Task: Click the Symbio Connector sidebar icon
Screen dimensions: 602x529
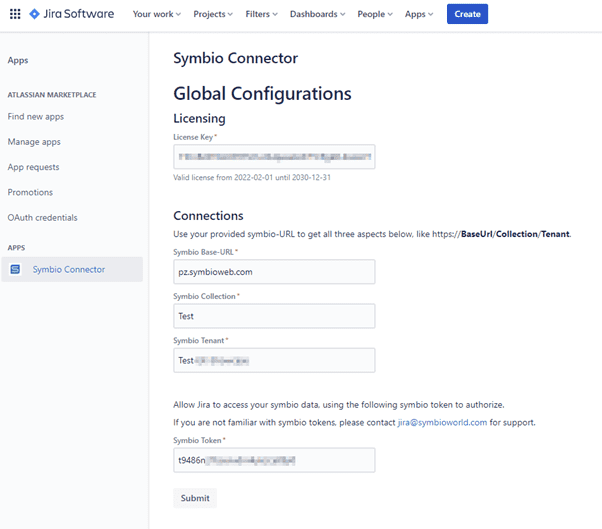Action: [15, 269]
